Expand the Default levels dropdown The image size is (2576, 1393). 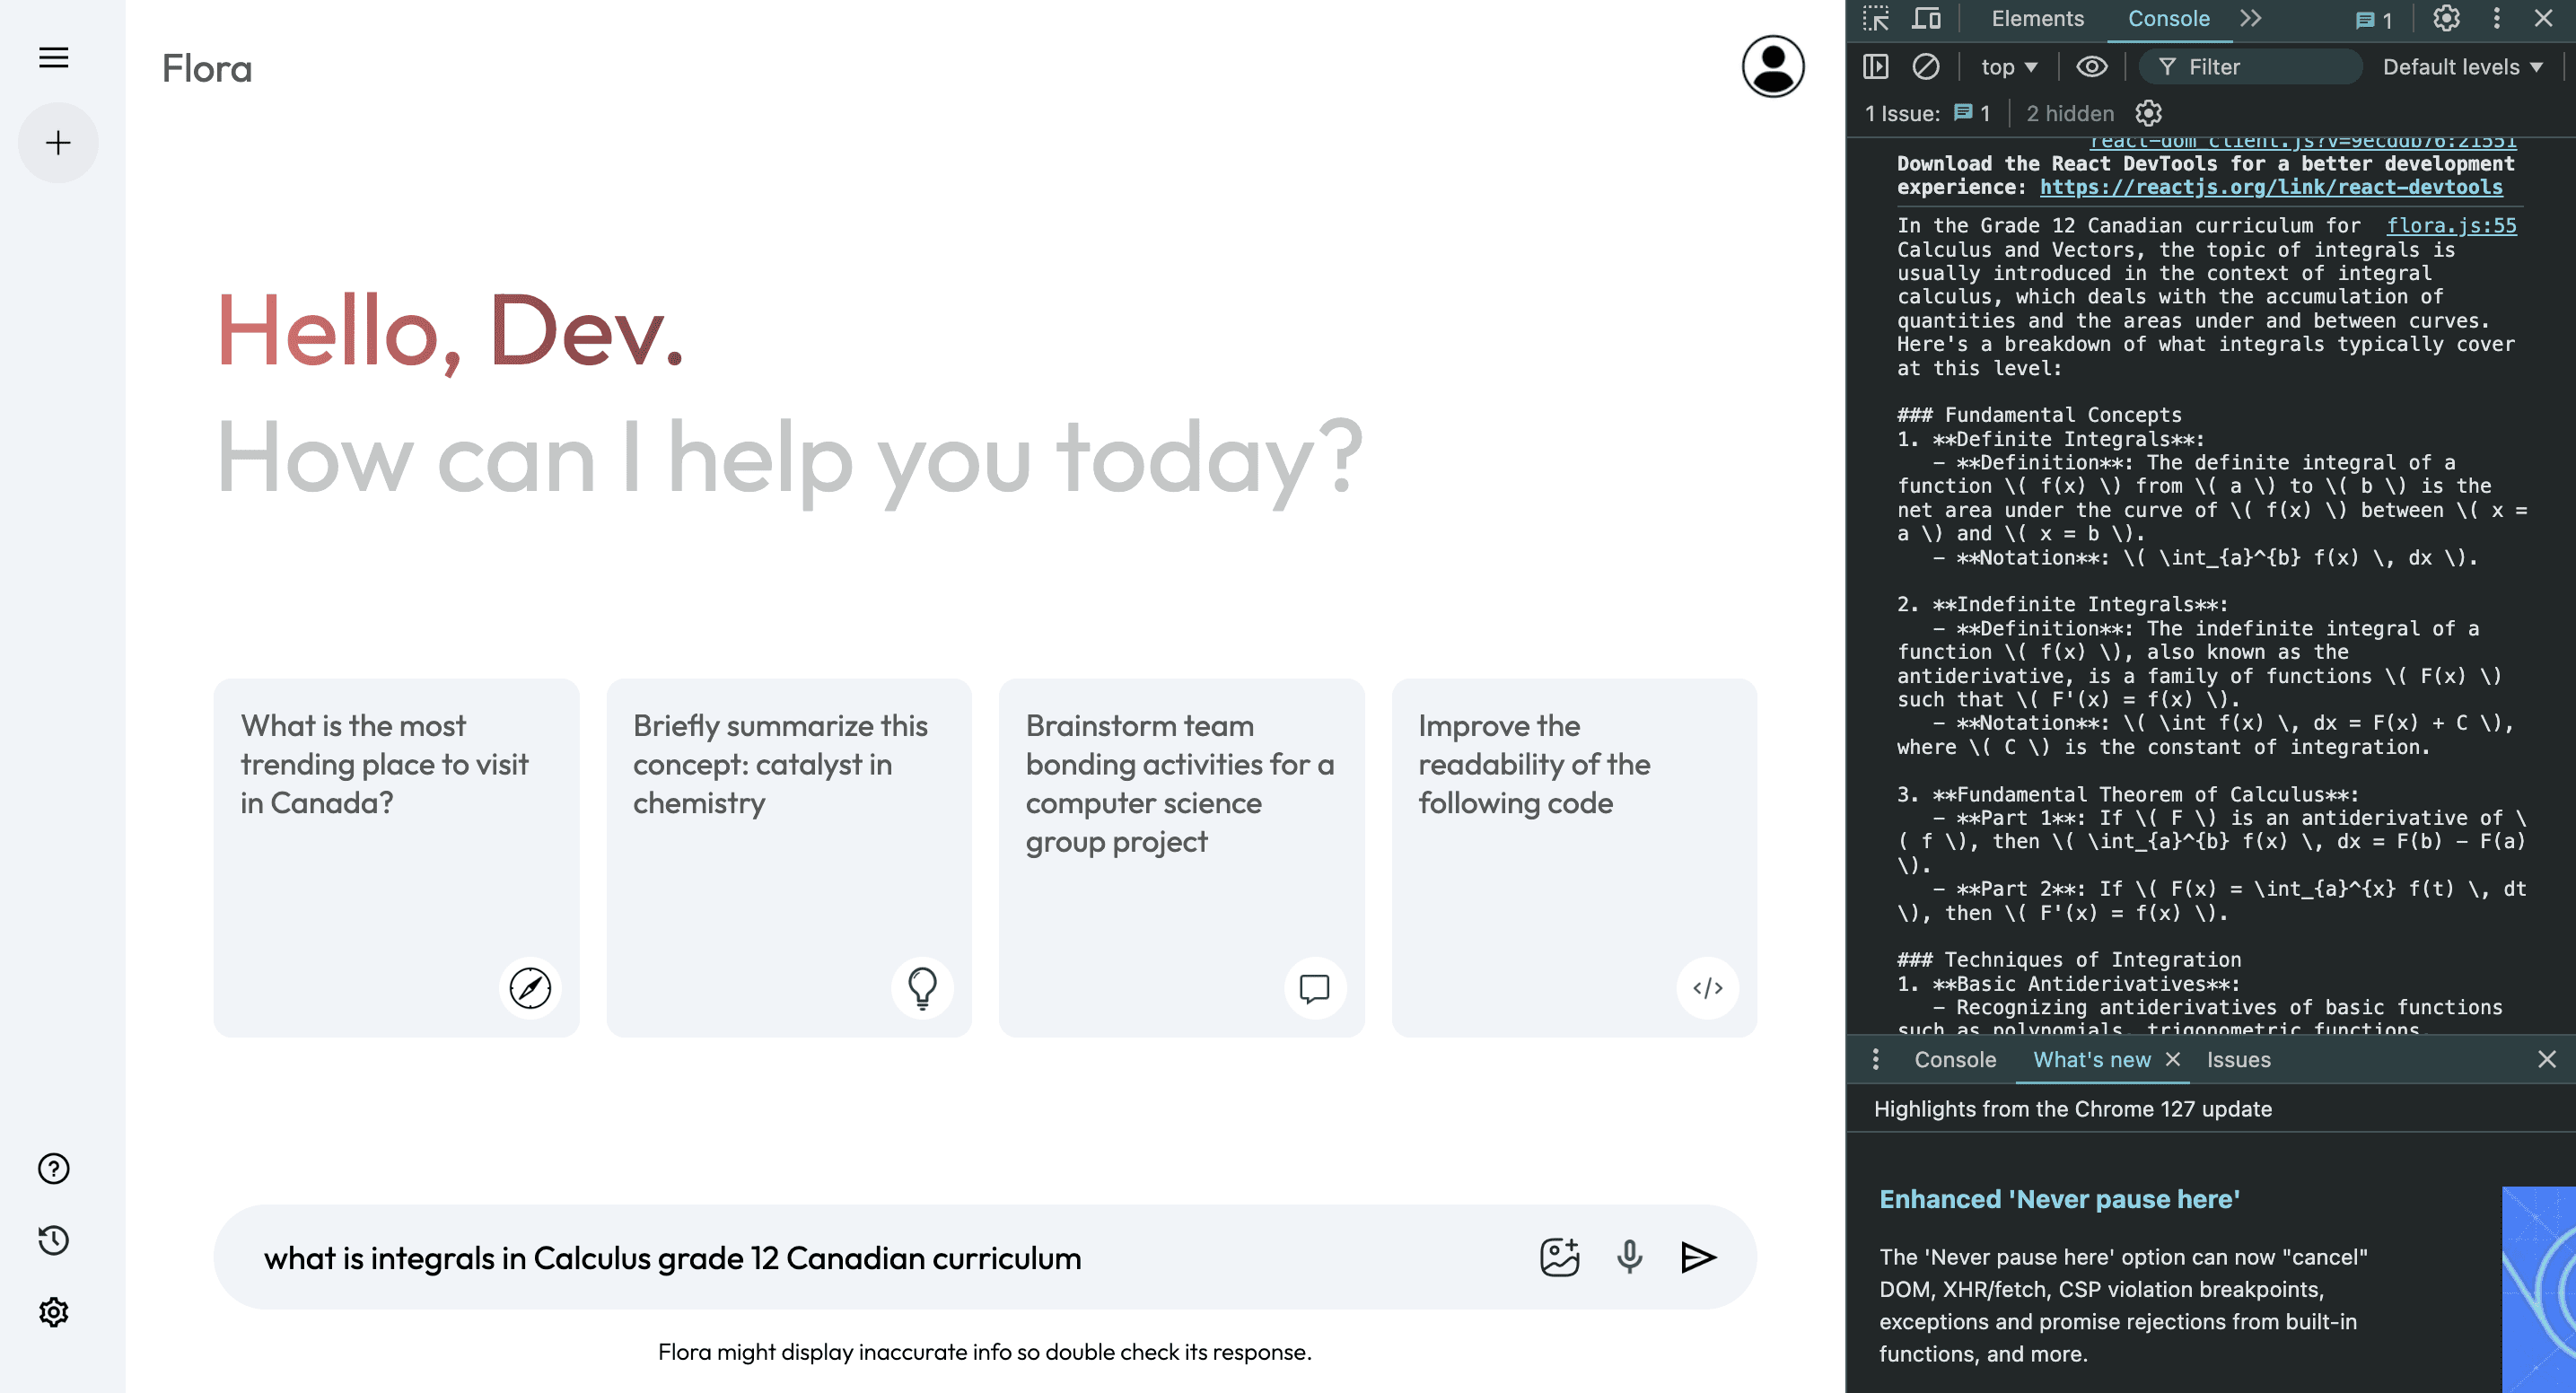[2462, 67]
